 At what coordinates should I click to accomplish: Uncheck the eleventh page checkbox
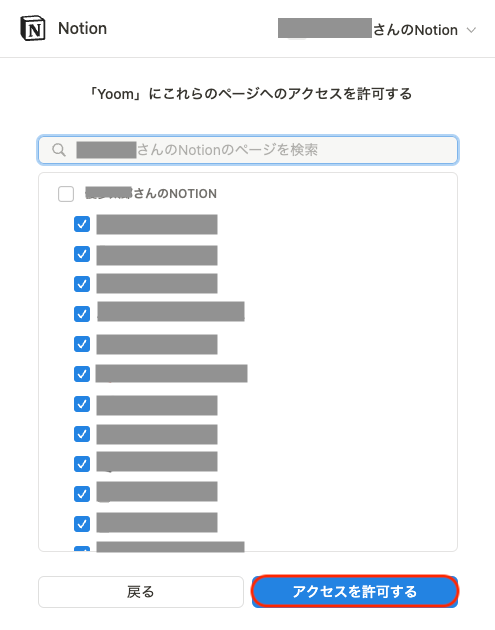[x=82, y=524]
